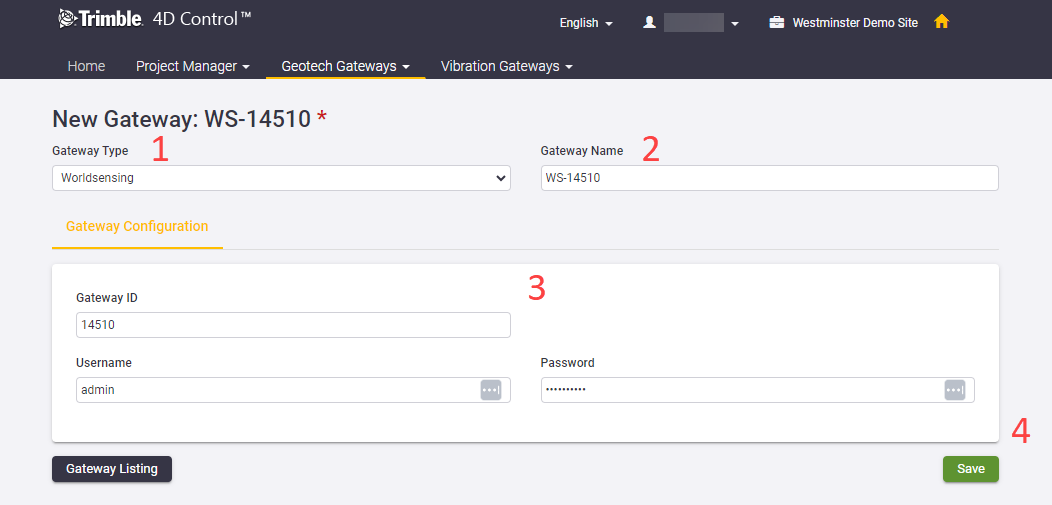Open the Gateway Type Worldsensing select box
The width and height of the screenshot is (1052, 505).
[281, 178]
